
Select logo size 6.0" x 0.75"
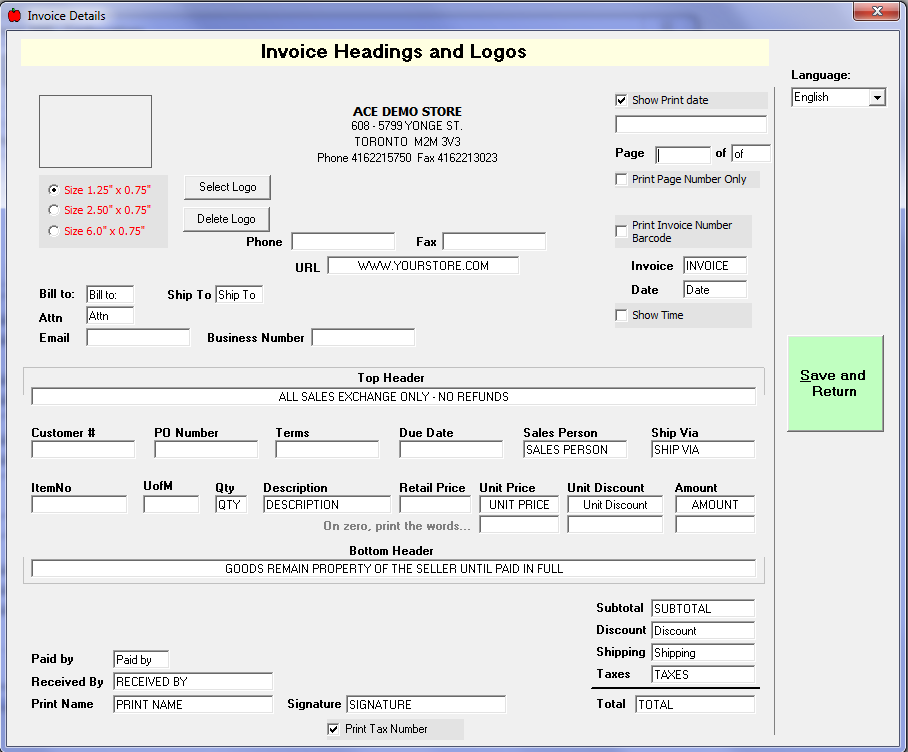pos(54,231)
